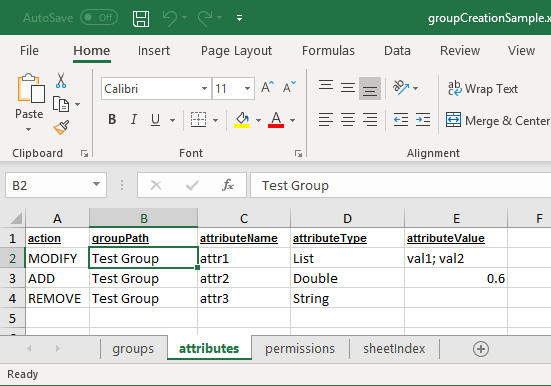The image size is (551, 386).
Task: Open the Customize Quick Access Toolbar arrow
Action: [239, 18]
